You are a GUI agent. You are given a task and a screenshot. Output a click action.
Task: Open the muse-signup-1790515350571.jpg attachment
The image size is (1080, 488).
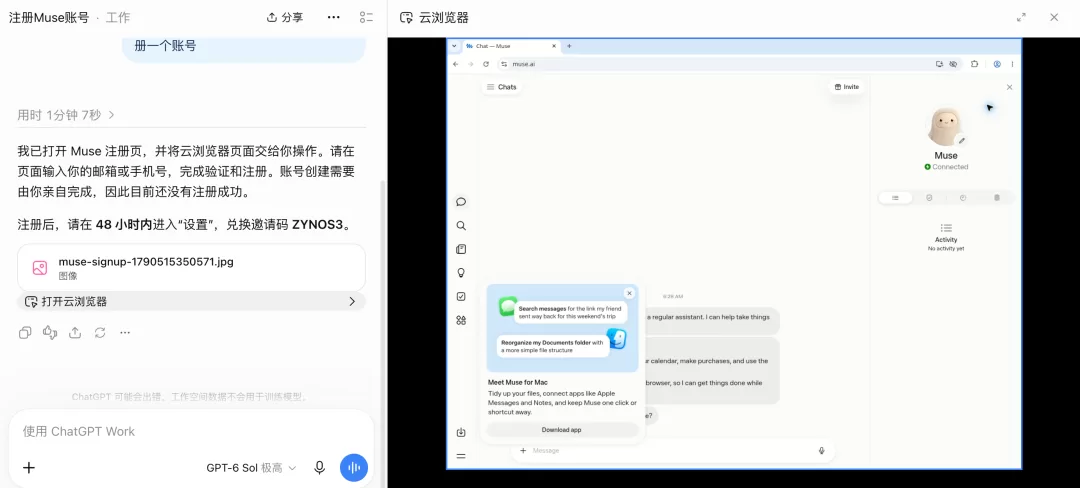pyautogui.click(x=191, y=268)
